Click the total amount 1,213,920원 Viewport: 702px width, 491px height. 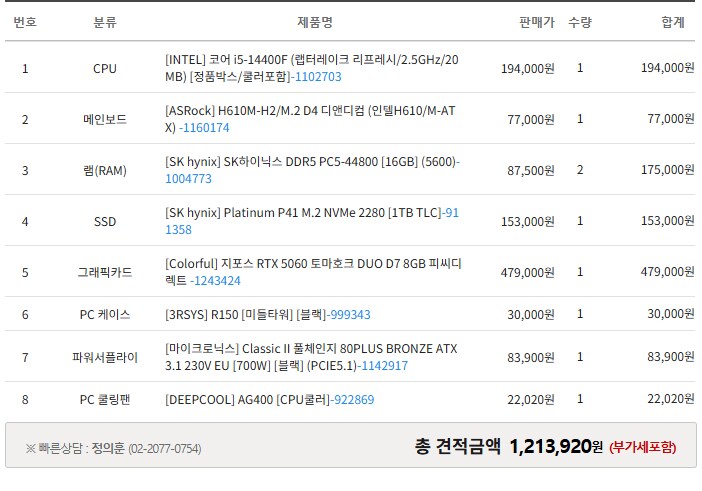tap(556, 446)
